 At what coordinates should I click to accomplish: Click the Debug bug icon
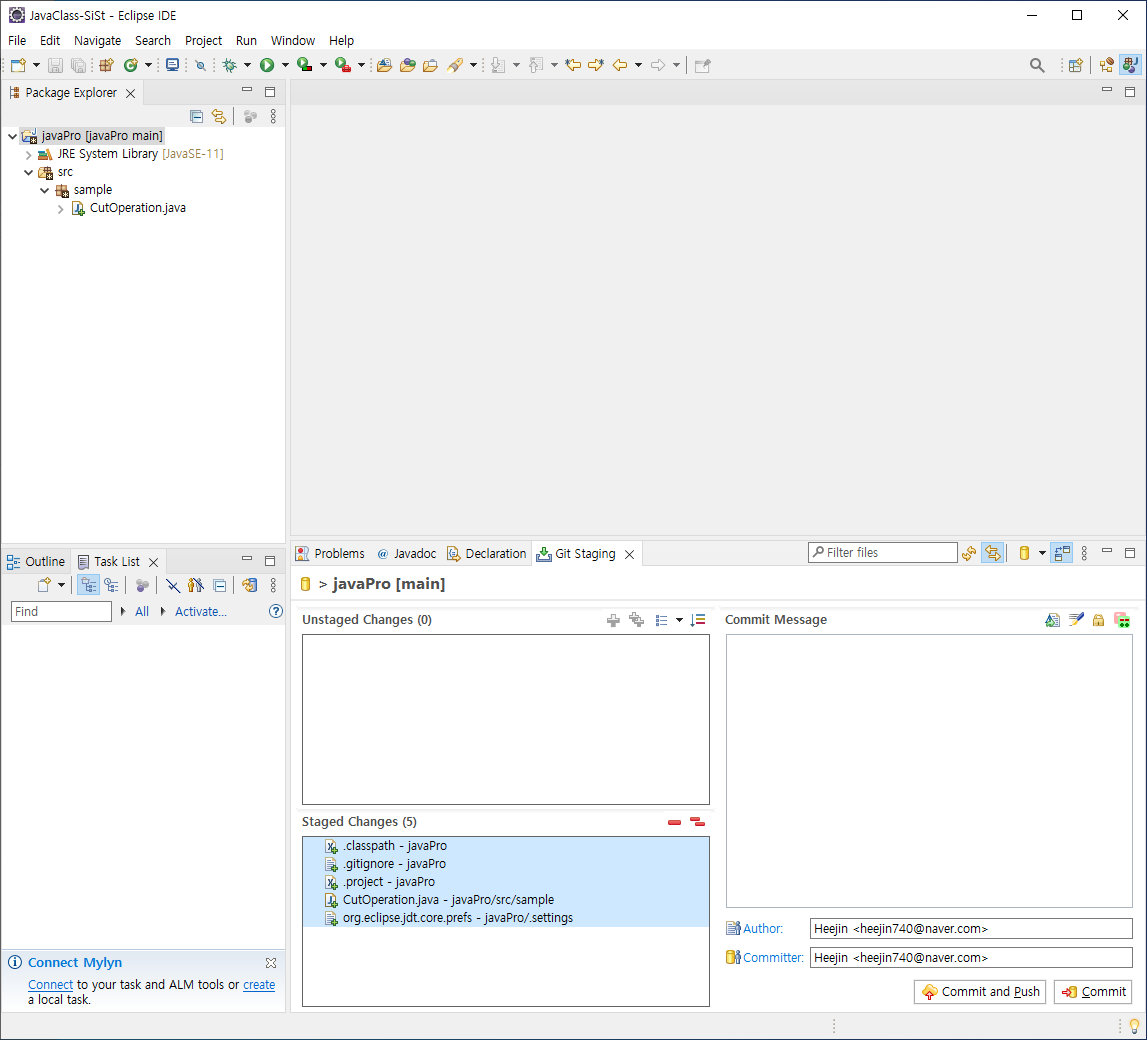tap(230, 65)
